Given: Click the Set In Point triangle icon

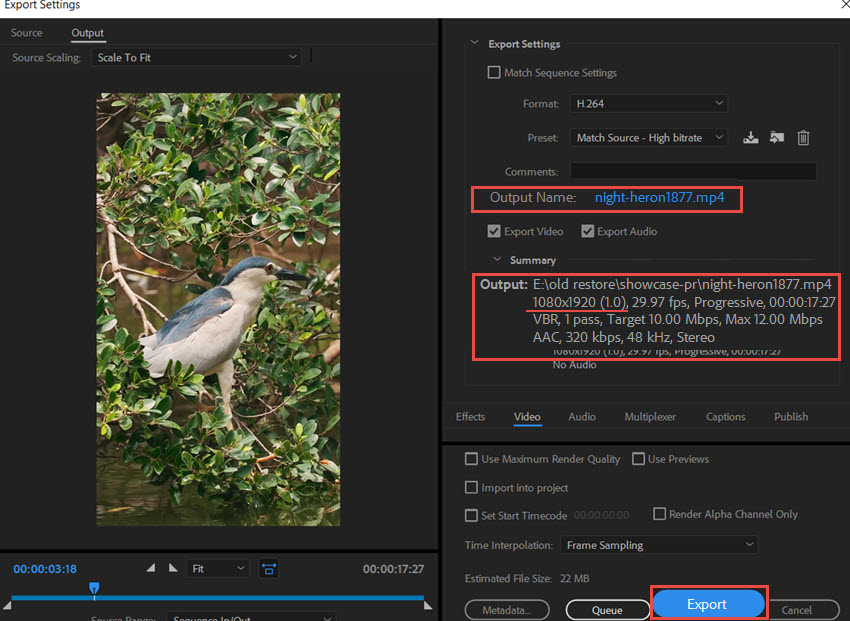Looking at the screenshot, I should tap(151, 568).
